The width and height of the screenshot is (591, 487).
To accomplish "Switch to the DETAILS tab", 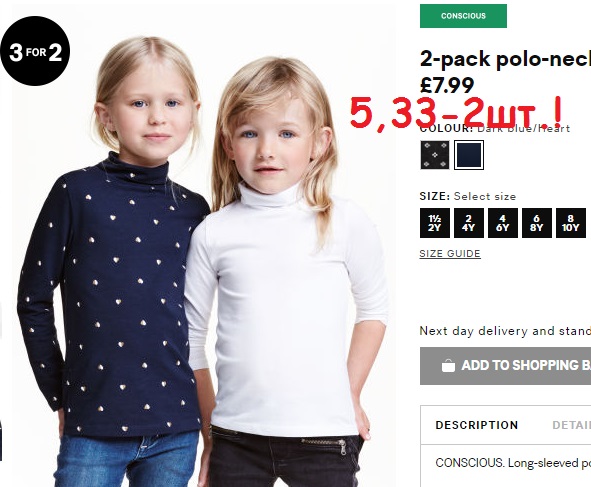I will [571, 425].
